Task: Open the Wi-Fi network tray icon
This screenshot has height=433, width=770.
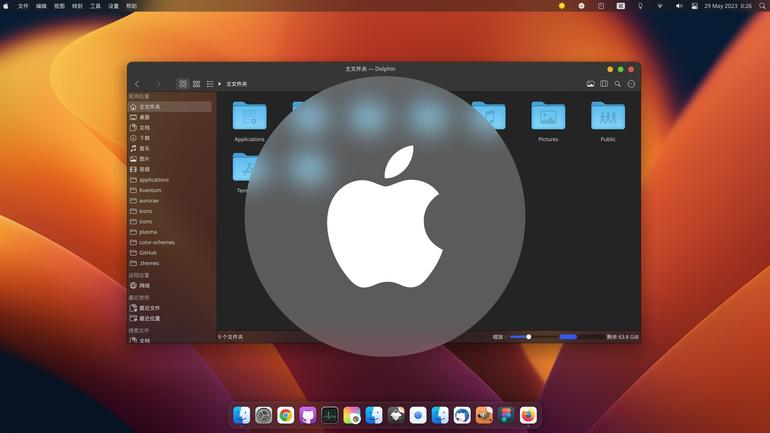Action: 660,6
